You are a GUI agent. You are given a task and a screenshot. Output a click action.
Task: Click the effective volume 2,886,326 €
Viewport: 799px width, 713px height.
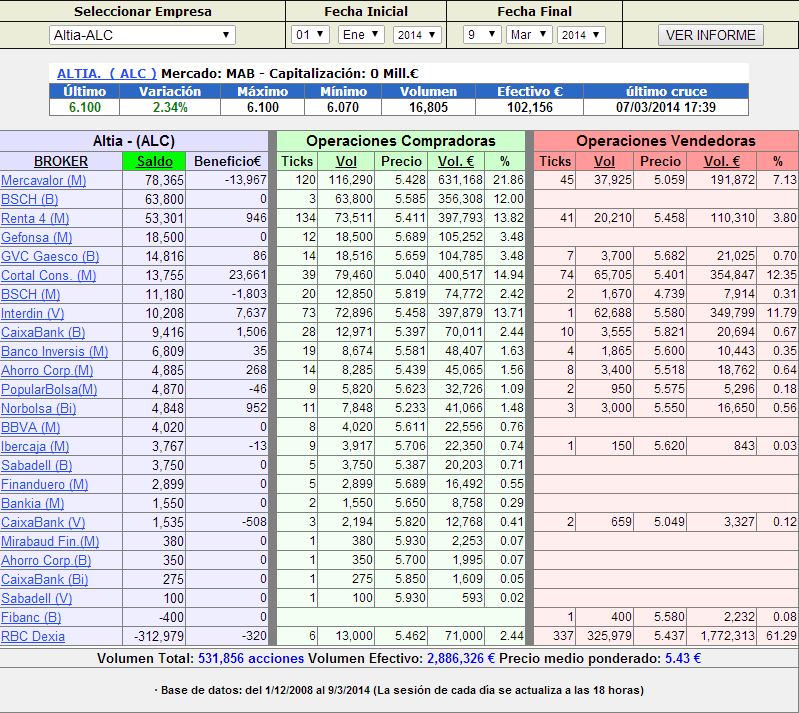click(461, 658)
